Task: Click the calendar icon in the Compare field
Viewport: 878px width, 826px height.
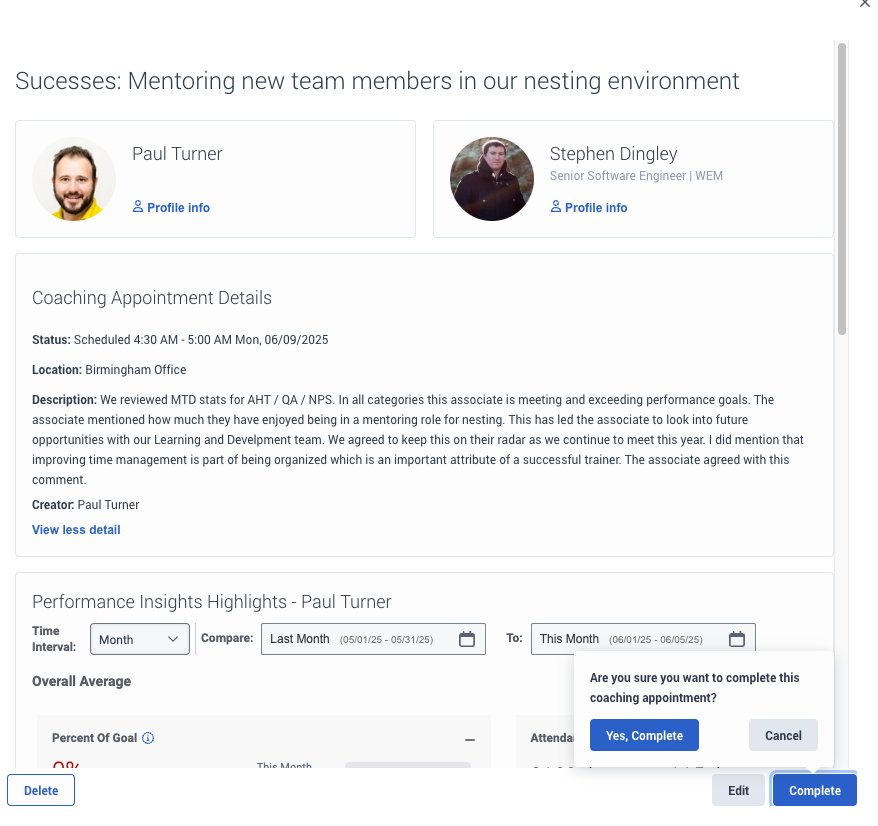Action: [x=467, y=639]
